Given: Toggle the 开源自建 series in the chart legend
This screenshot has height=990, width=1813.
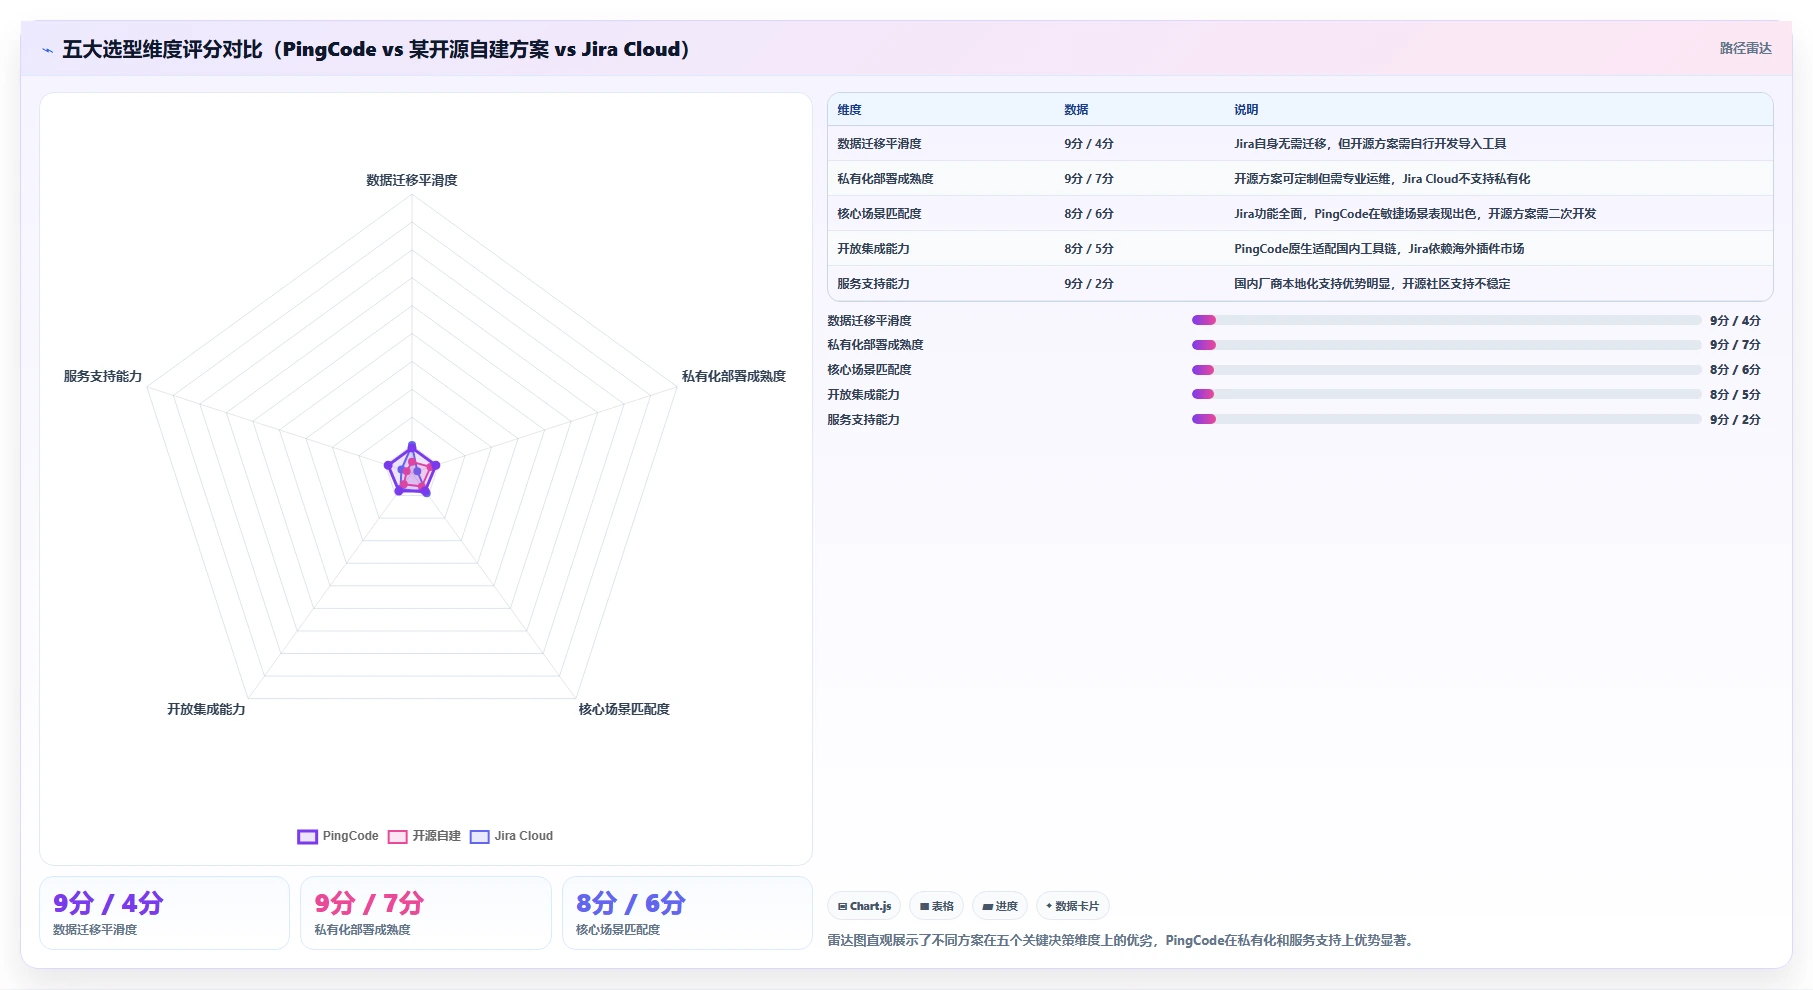Looking at the screenshot, I should click(424, 836).
